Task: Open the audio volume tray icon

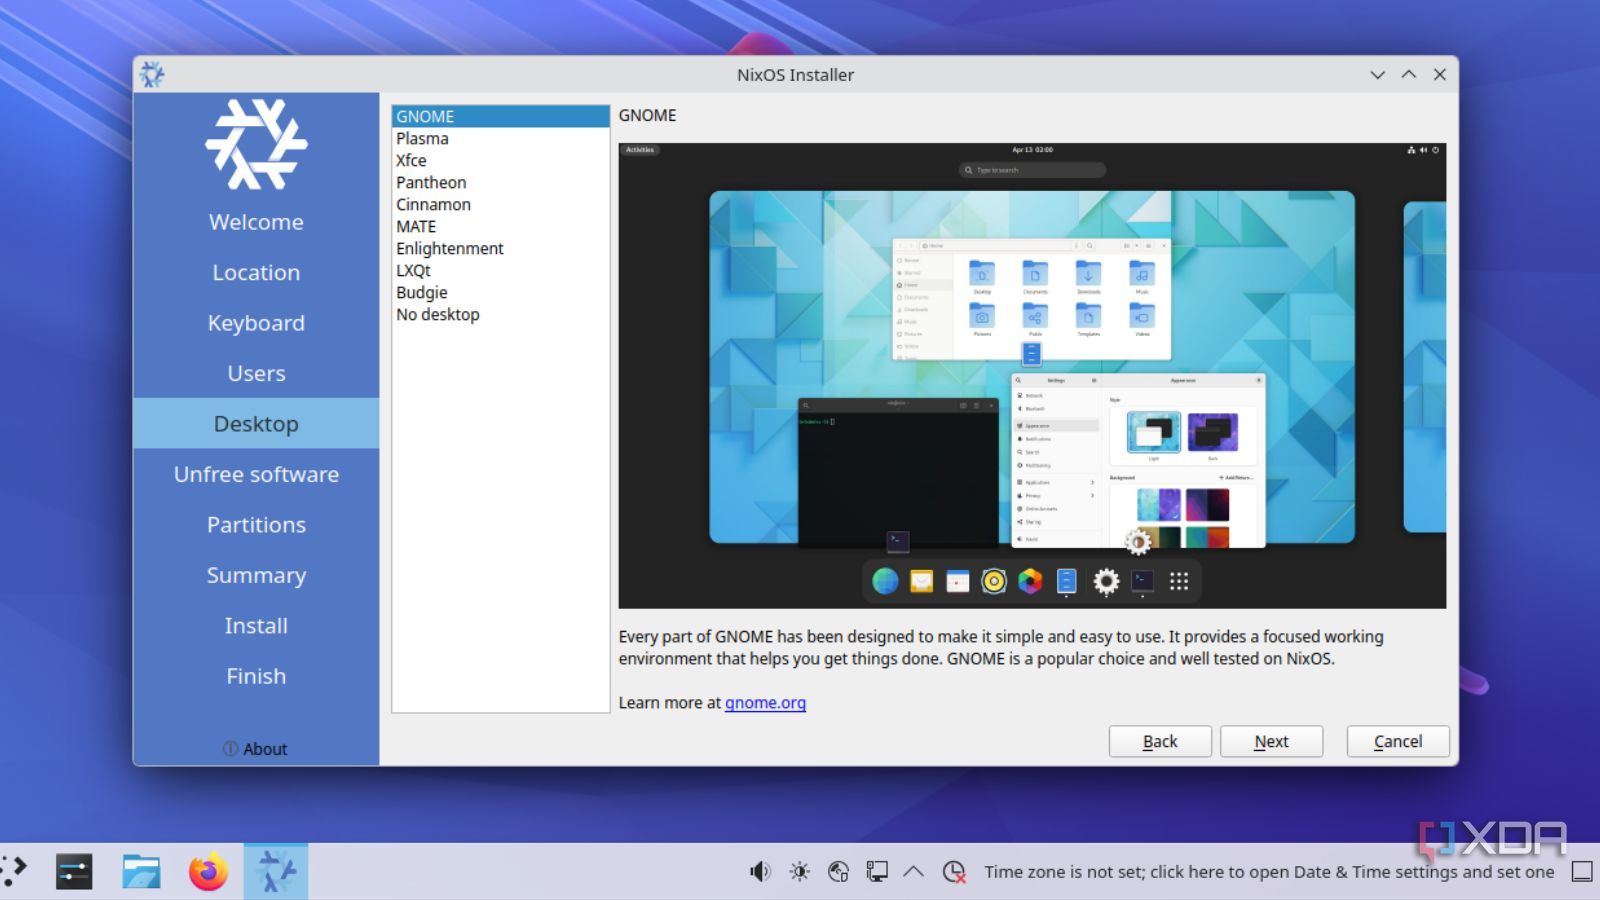Action: tap(760, 872)
